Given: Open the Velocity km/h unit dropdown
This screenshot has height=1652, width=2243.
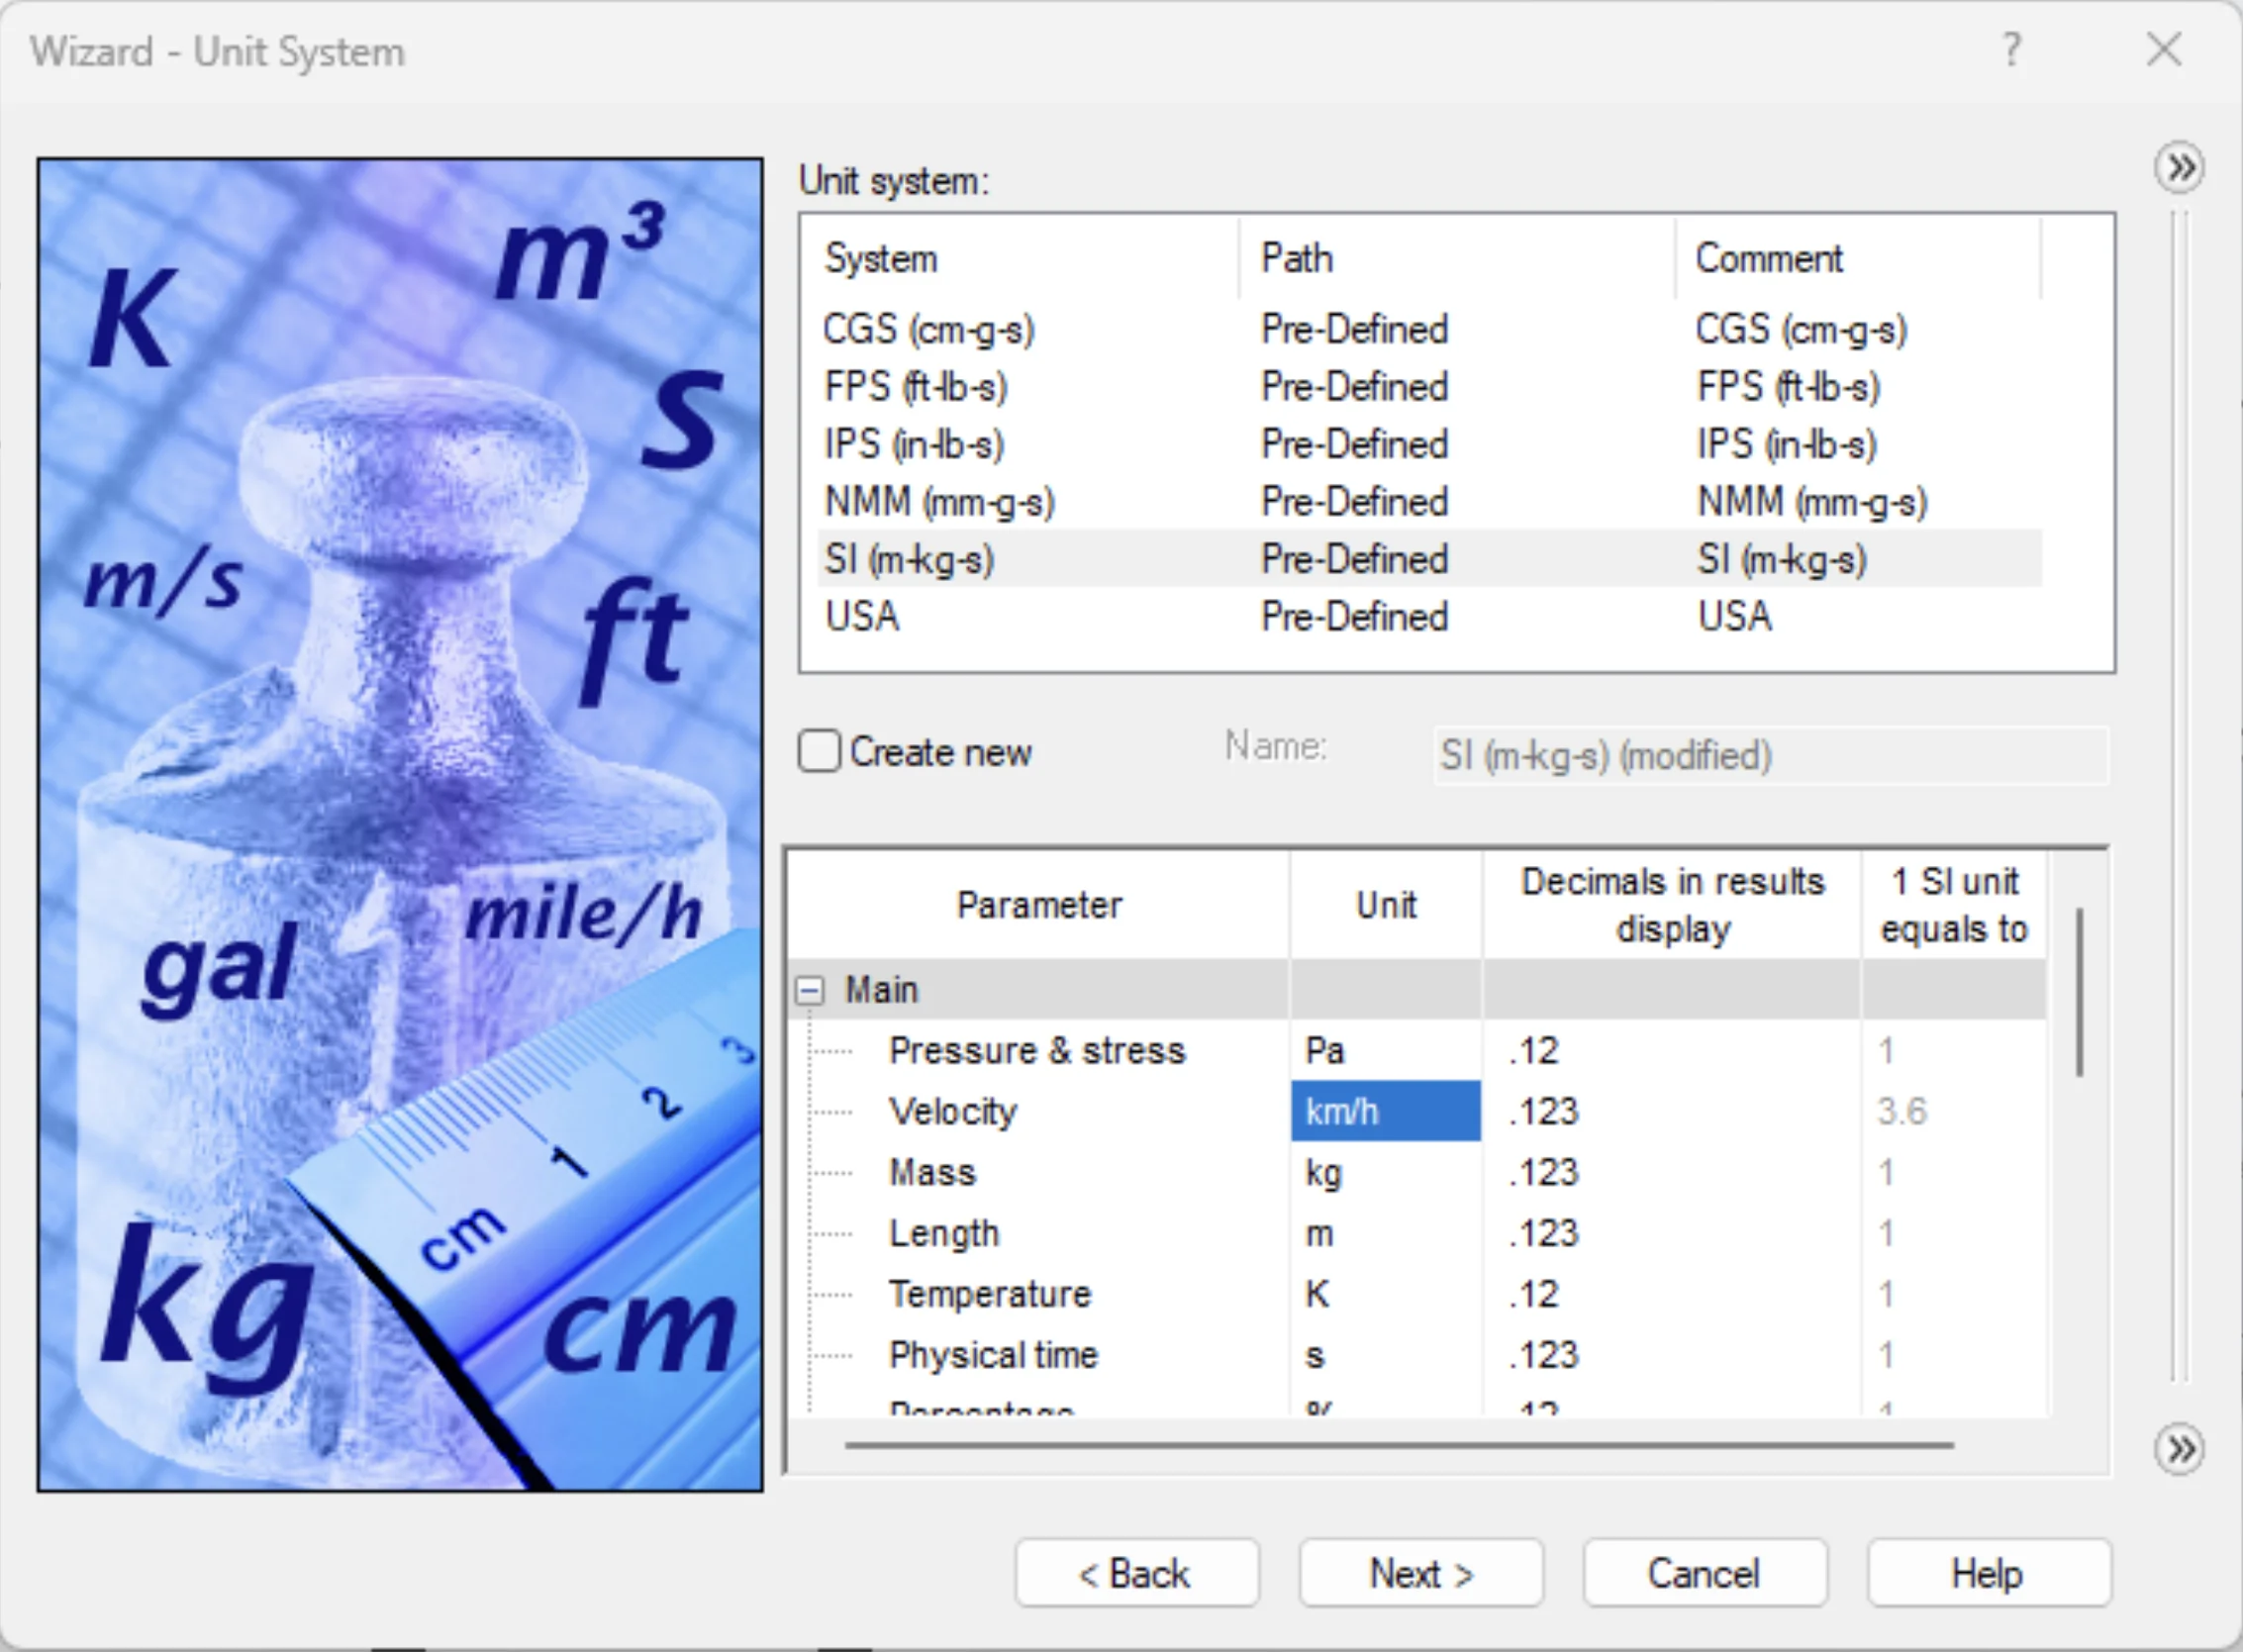Looking at the screenshot, I should pos(1385,1111).
